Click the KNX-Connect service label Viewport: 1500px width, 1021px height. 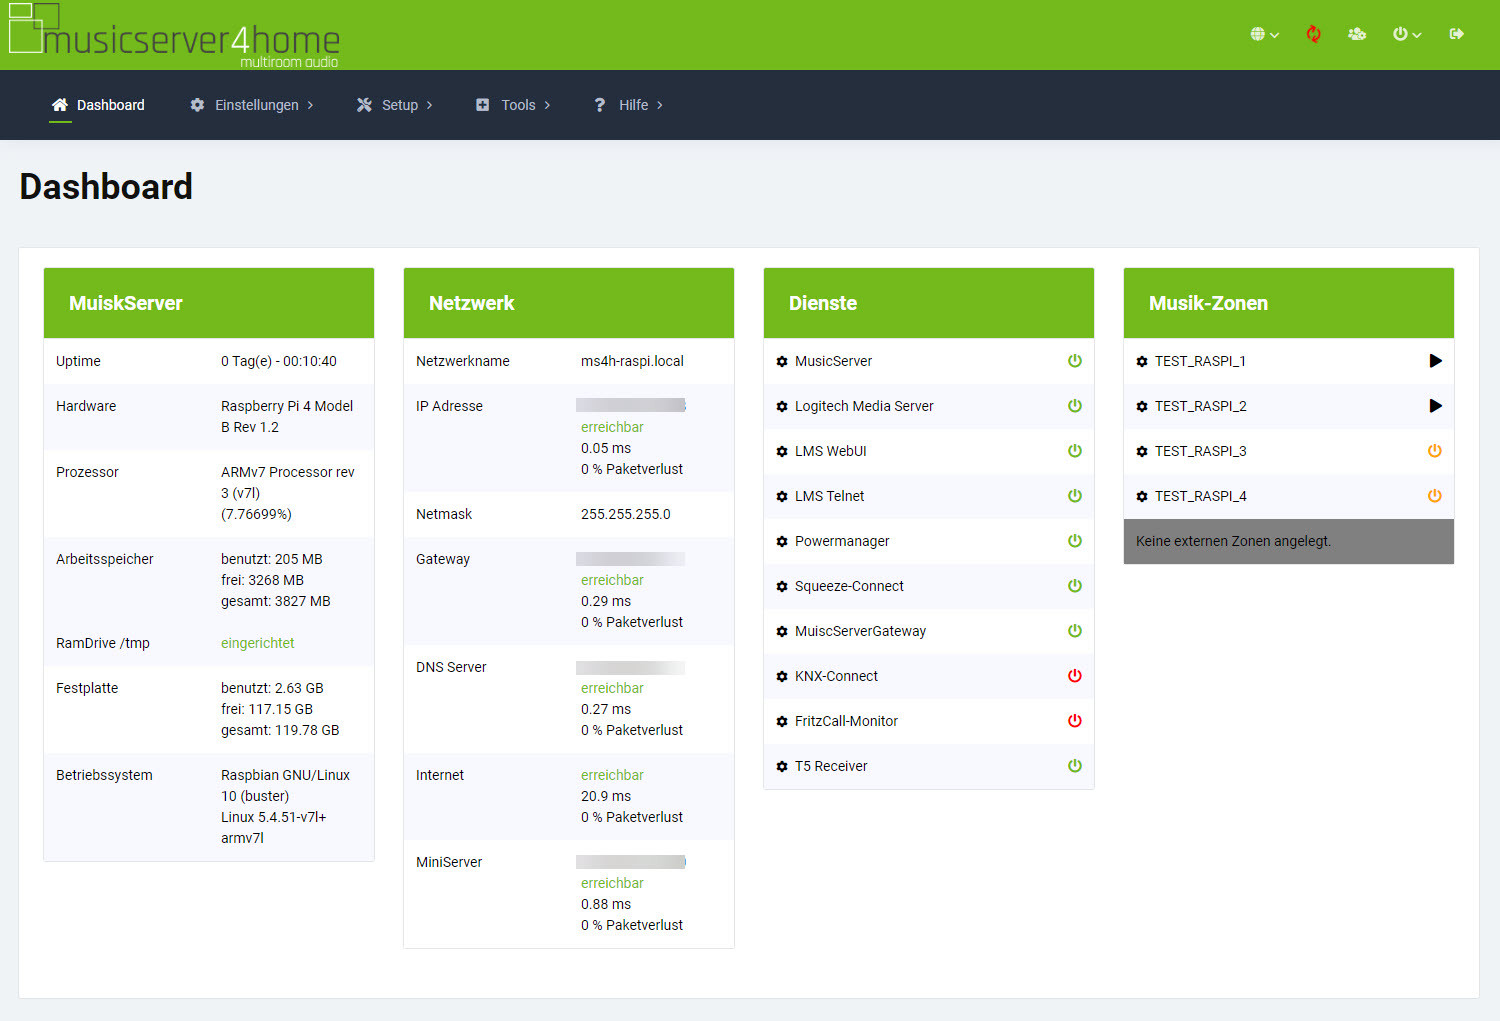[x=836, y=676]
